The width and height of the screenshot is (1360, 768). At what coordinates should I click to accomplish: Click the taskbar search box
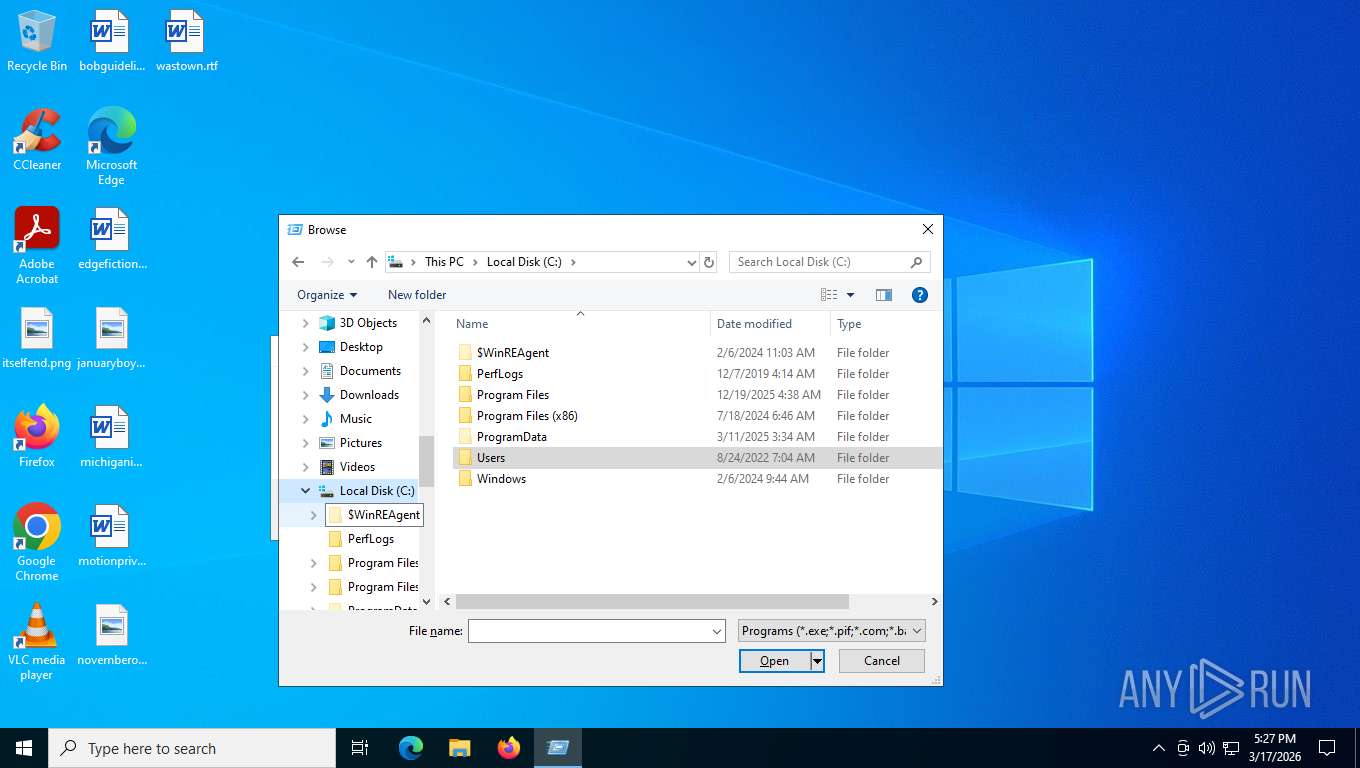[192, 748]
